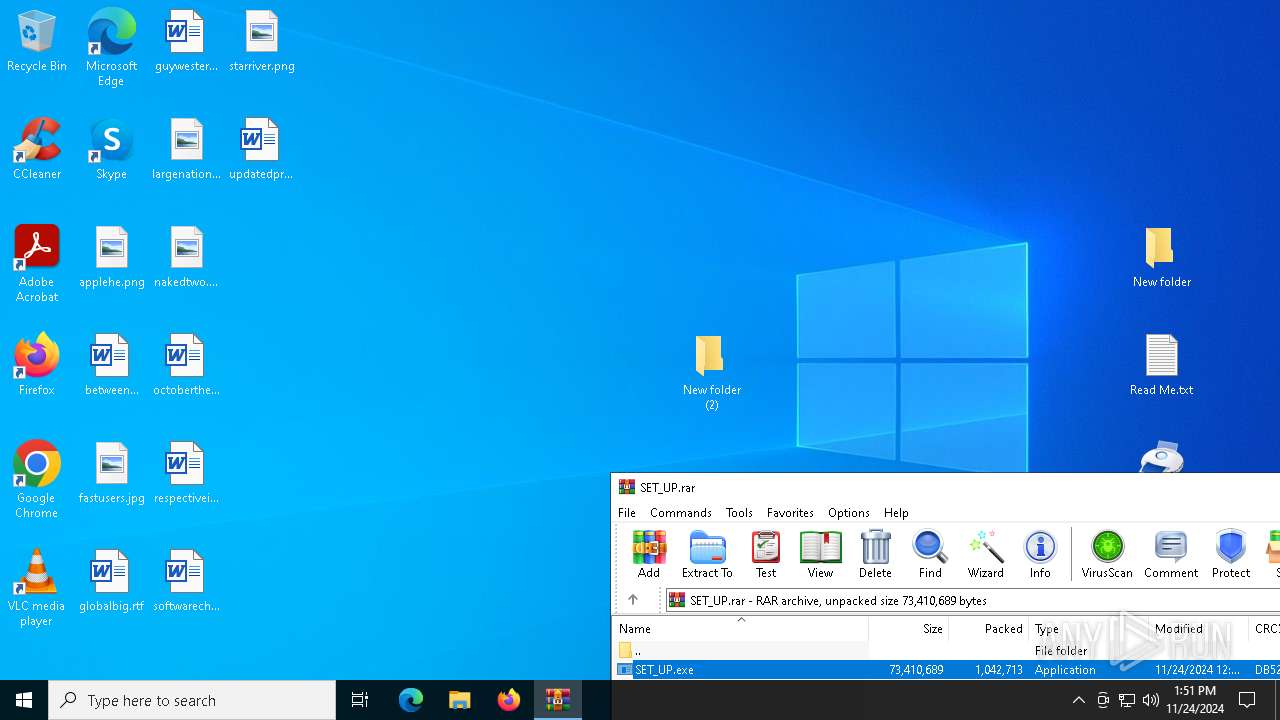Select the SET_UP.exe file row
Viewport: 1280px width, 720px height.
pos(946,670)
